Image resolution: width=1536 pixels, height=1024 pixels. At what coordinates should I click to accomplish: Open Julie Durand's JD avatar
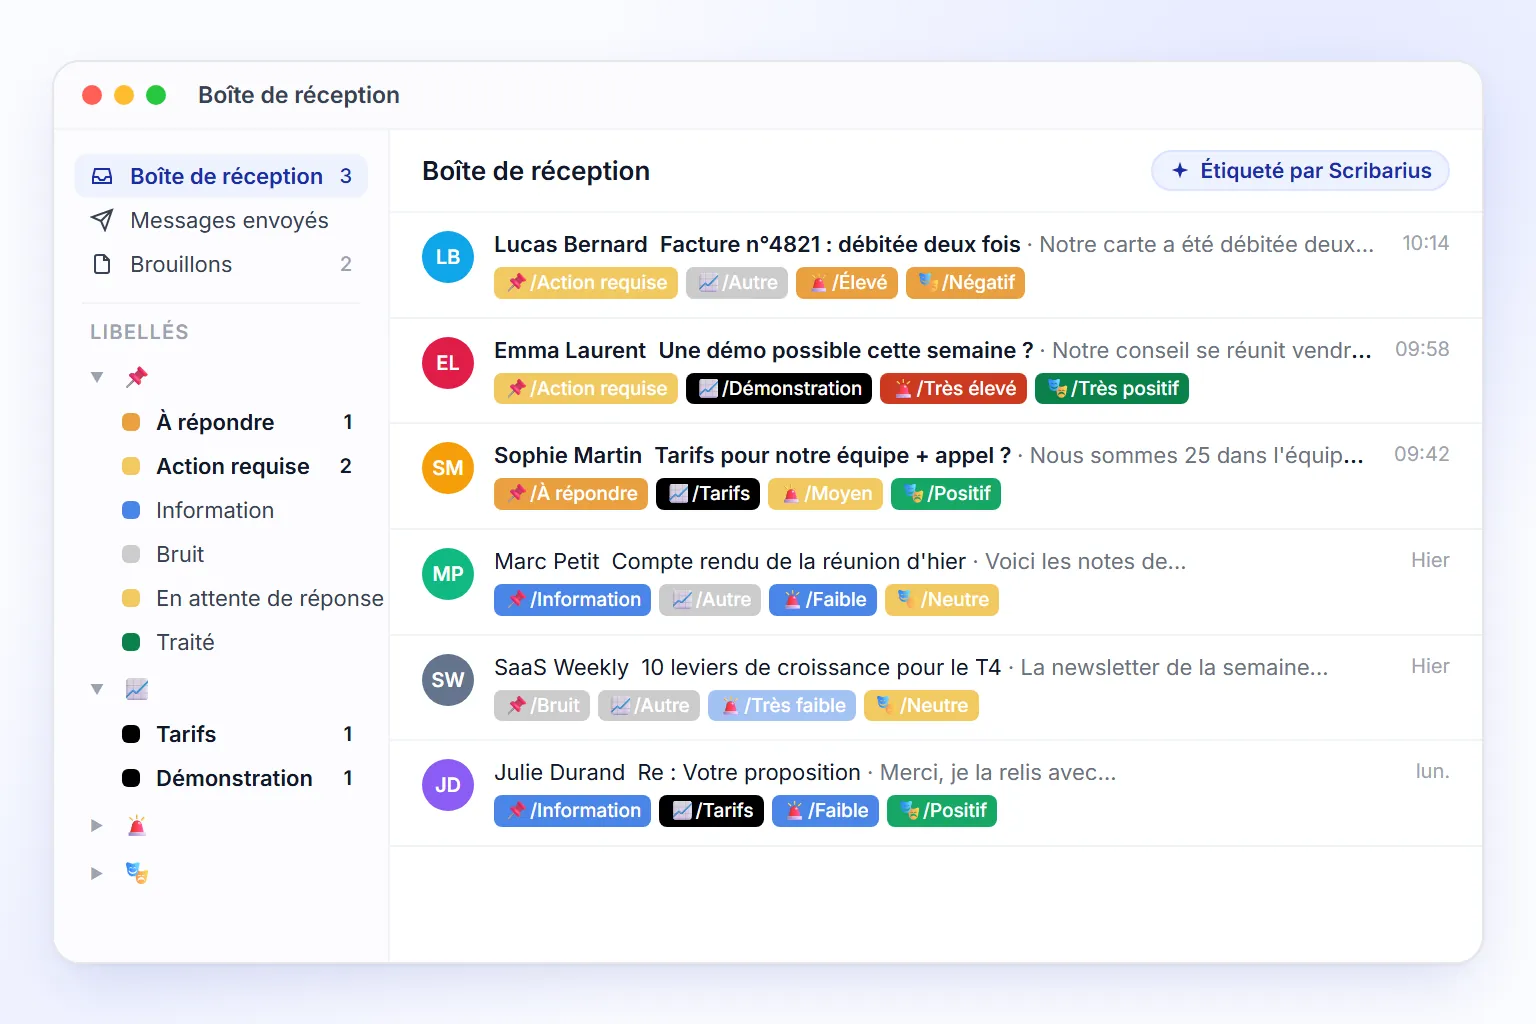coord(448,785)
